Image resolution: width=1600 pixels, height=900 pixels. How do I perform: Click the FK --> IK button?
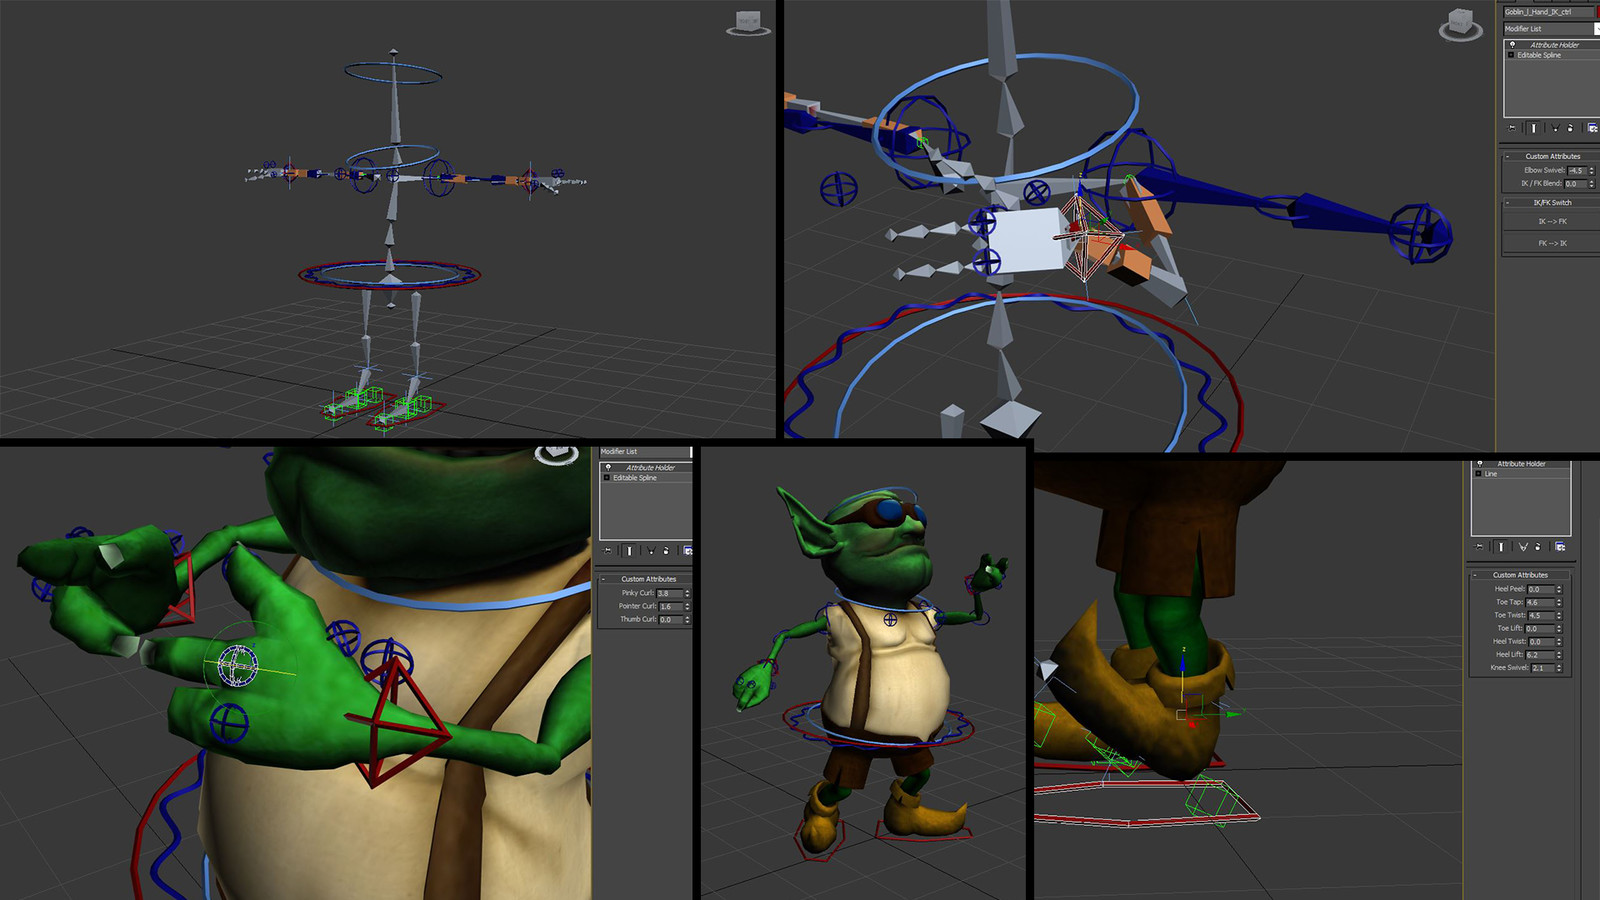click(x=1552, y=243)
